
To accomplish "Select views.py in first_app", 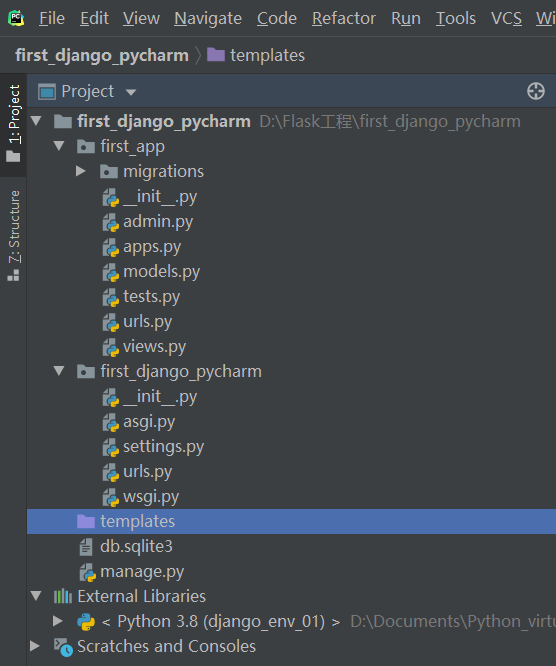I will 154,347.
